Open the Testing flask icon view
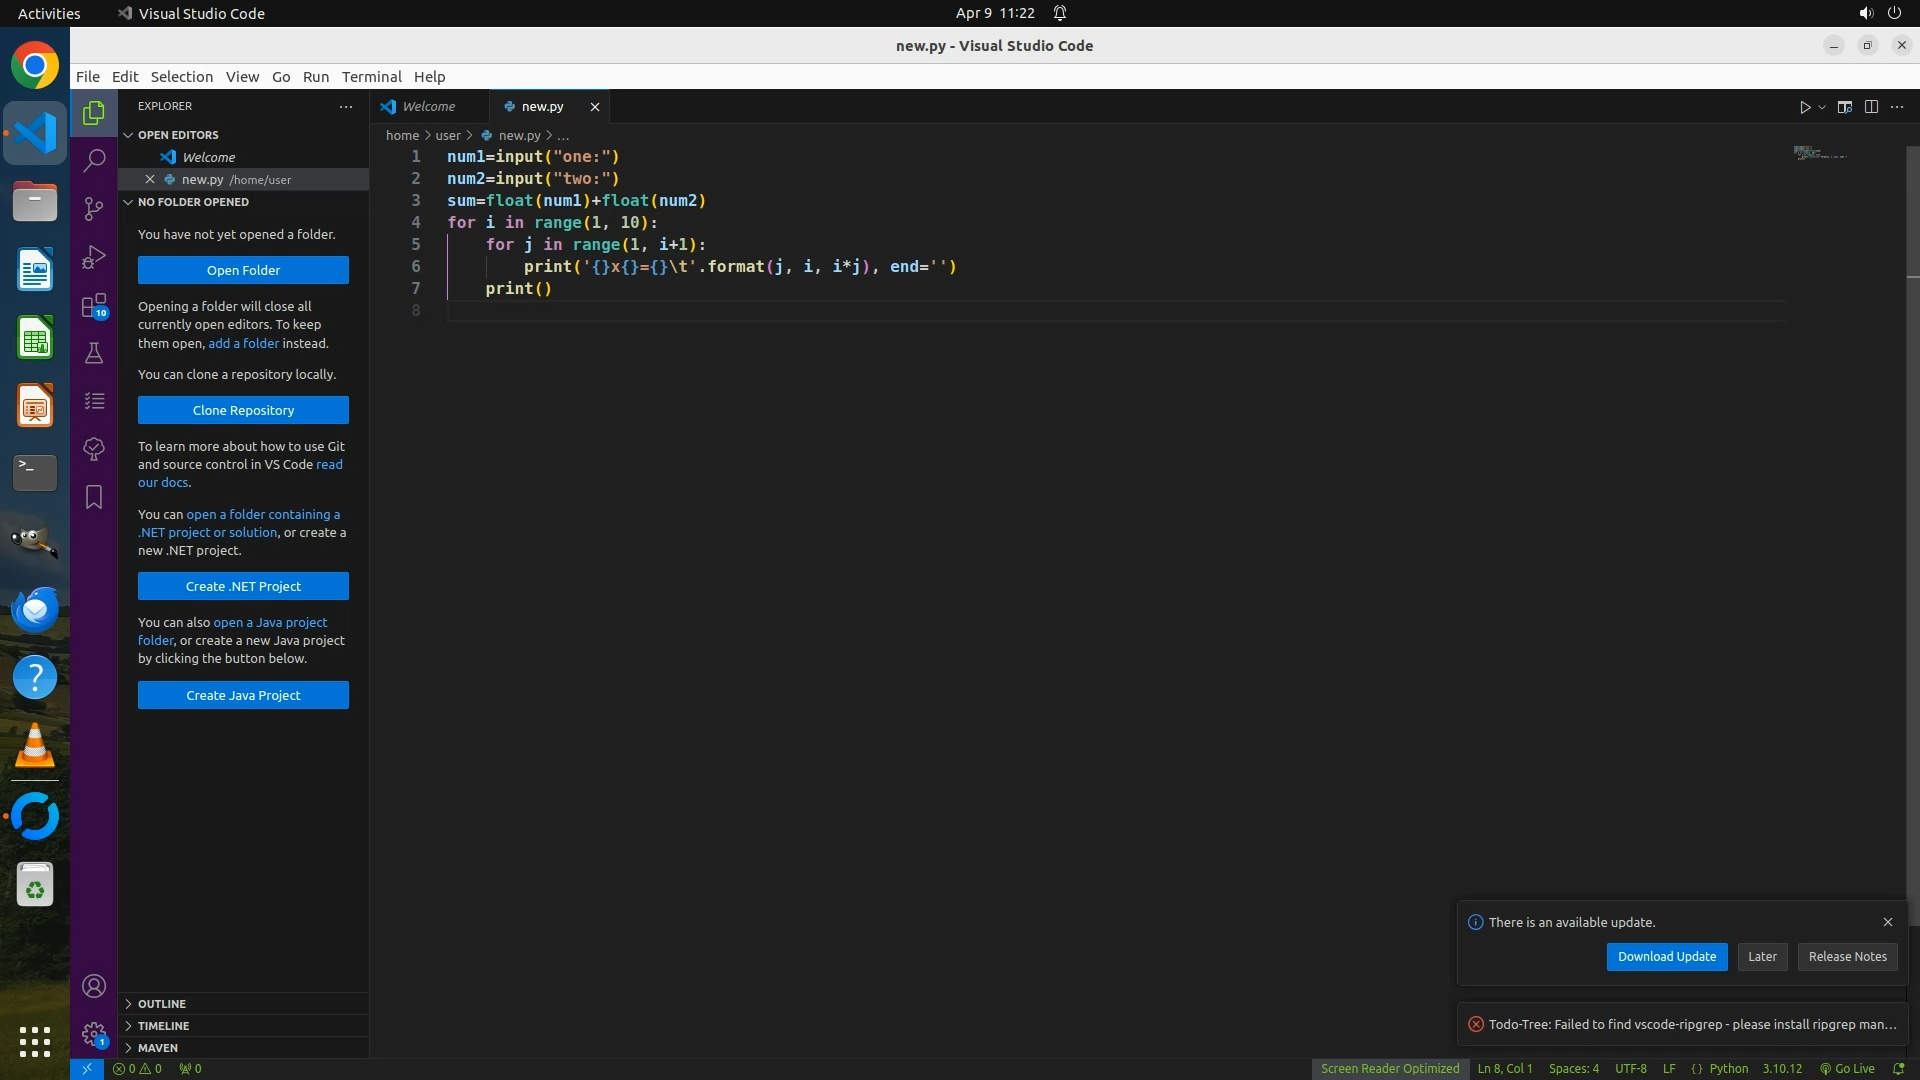The image size is (1920, 1080). pos(94,353)
